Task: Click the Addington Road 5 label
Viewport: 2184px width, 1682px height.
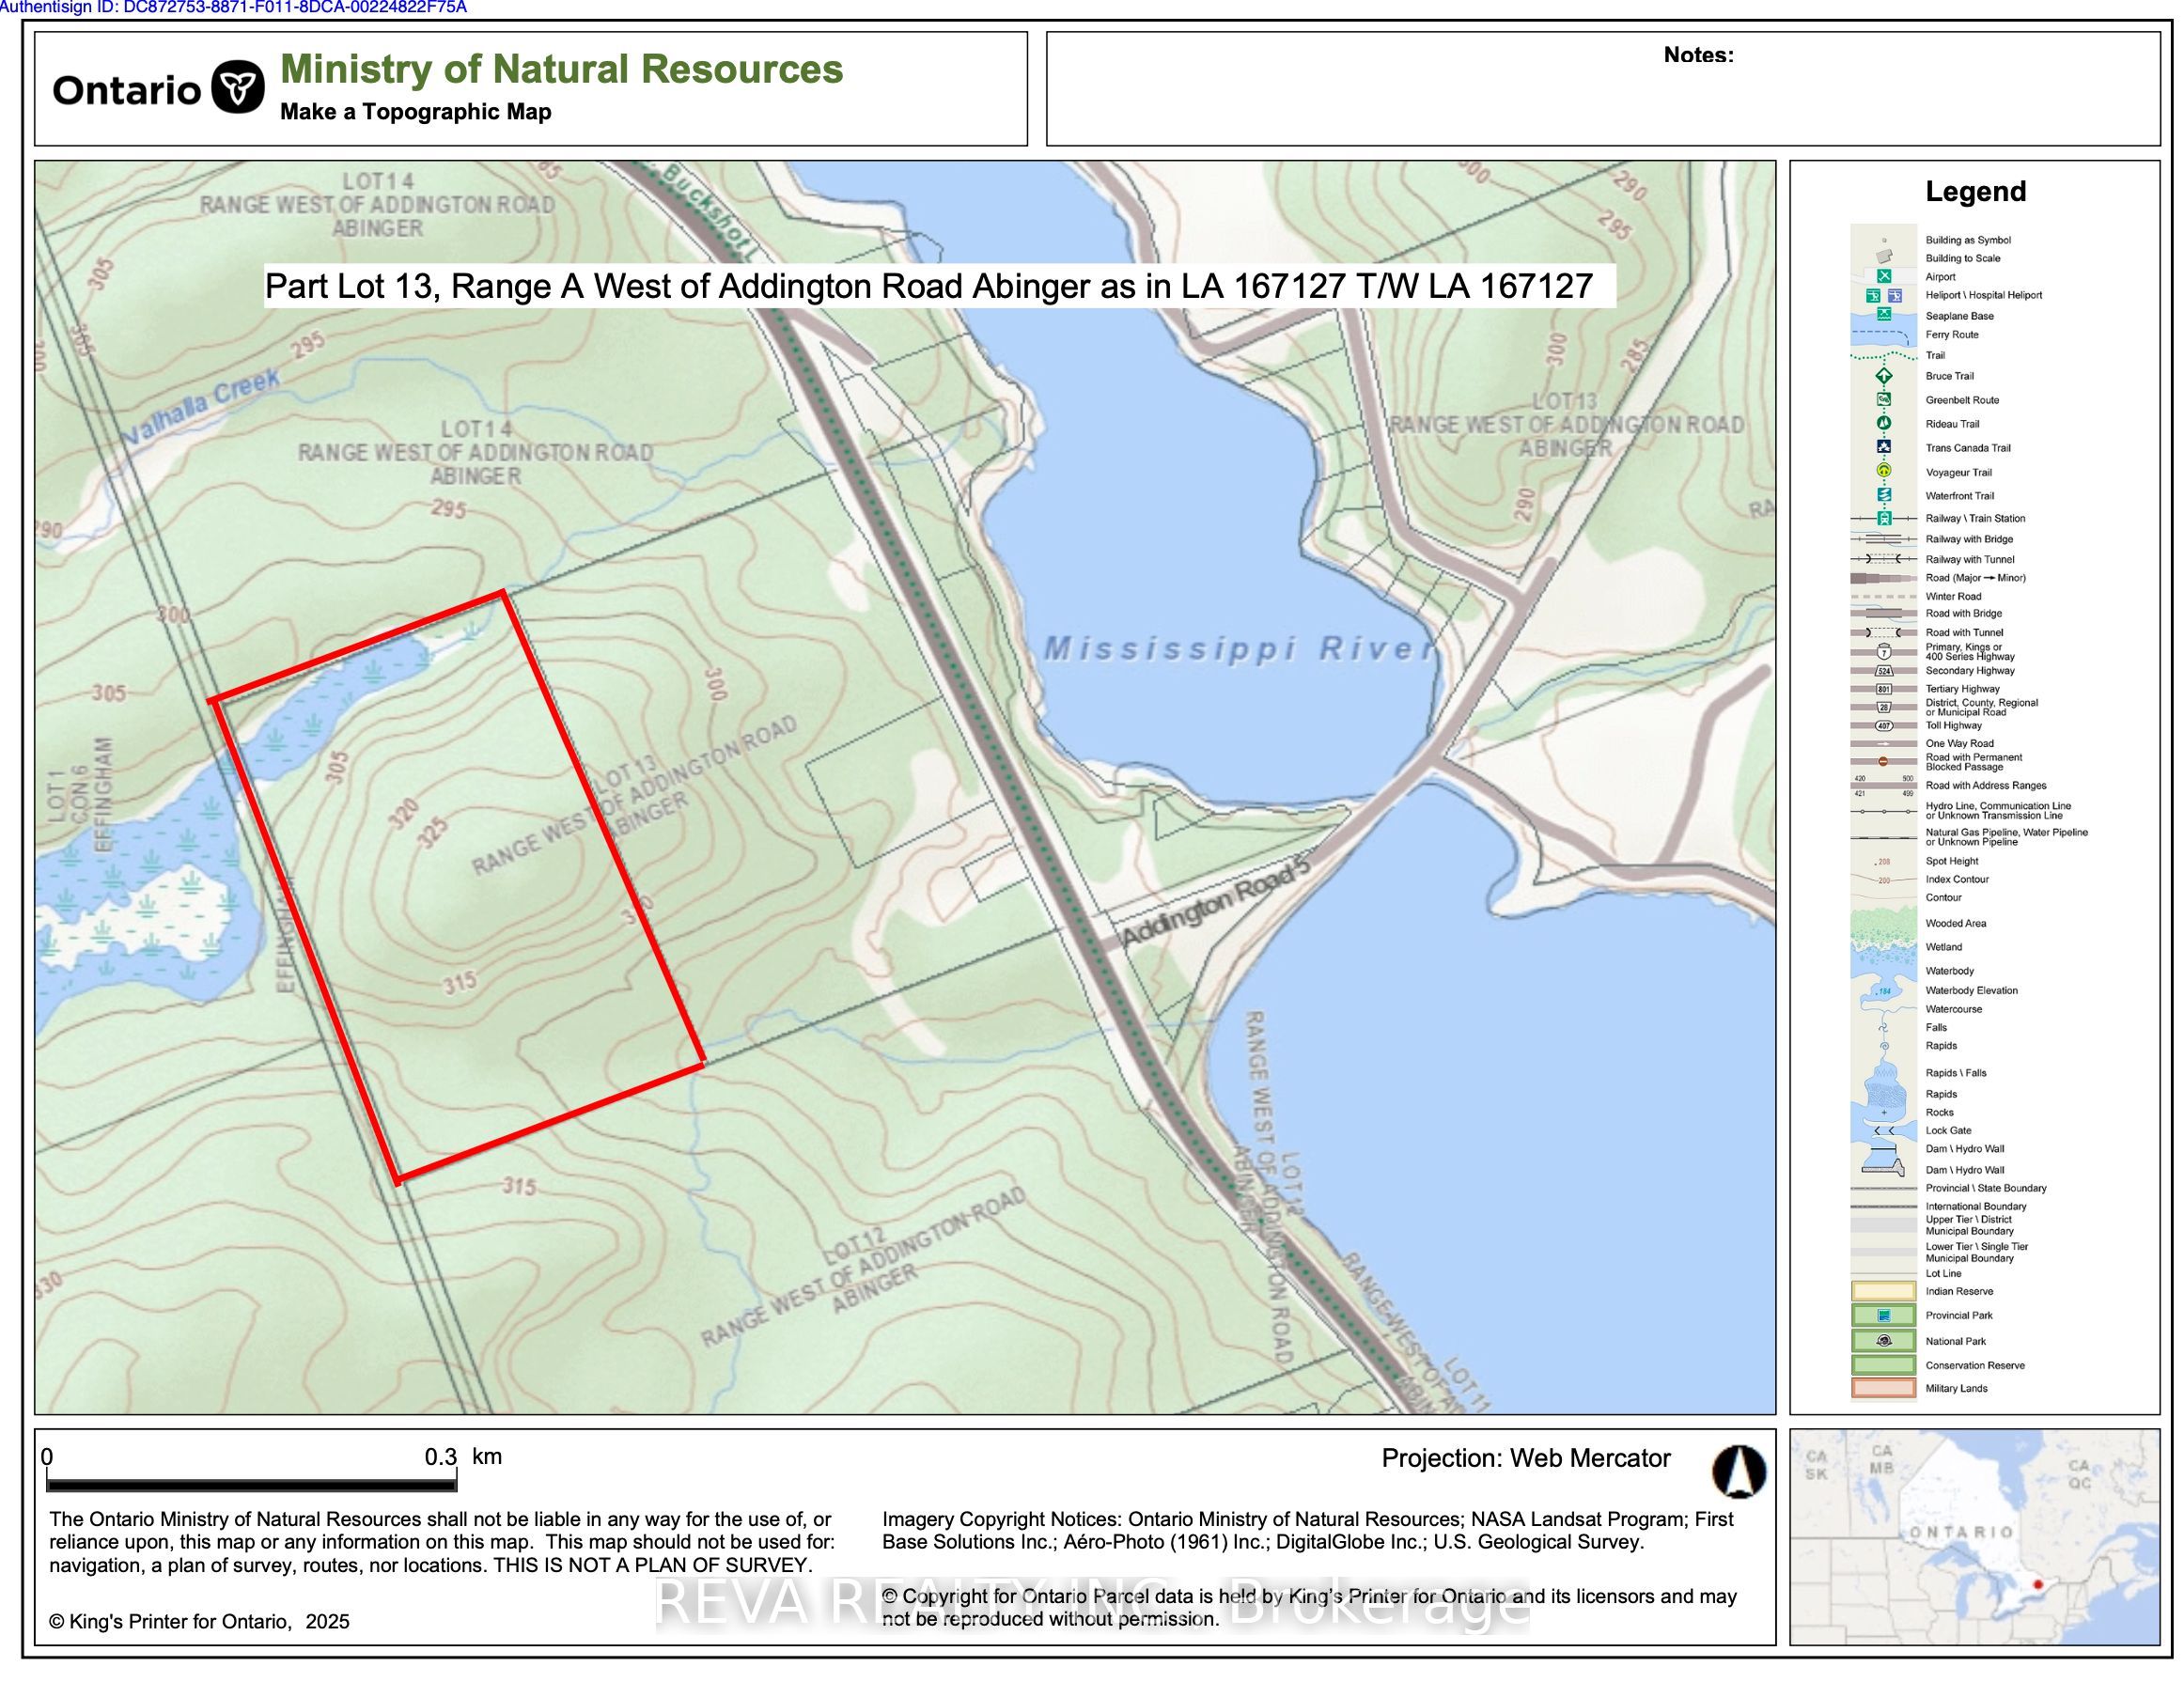Action: 1214,904
